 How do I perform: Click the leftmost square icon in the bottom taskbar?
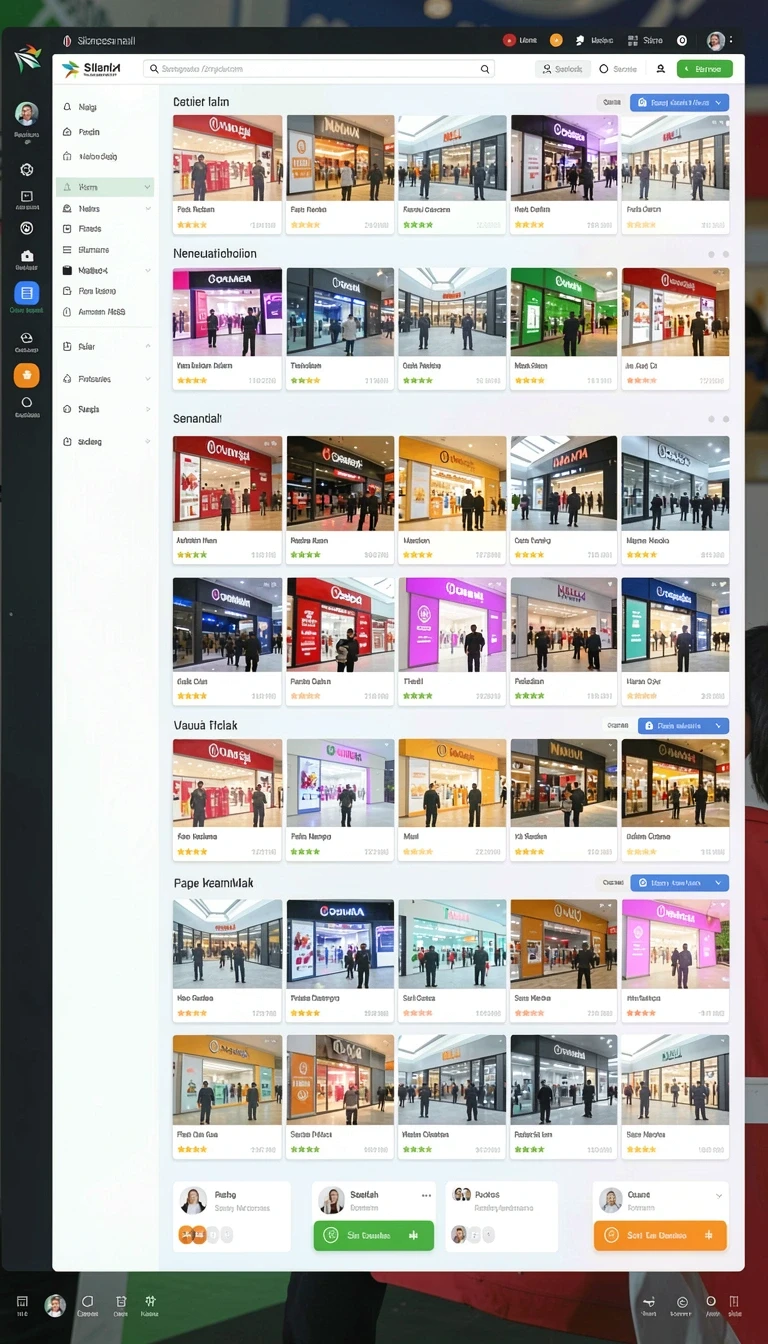(22, 1302)
